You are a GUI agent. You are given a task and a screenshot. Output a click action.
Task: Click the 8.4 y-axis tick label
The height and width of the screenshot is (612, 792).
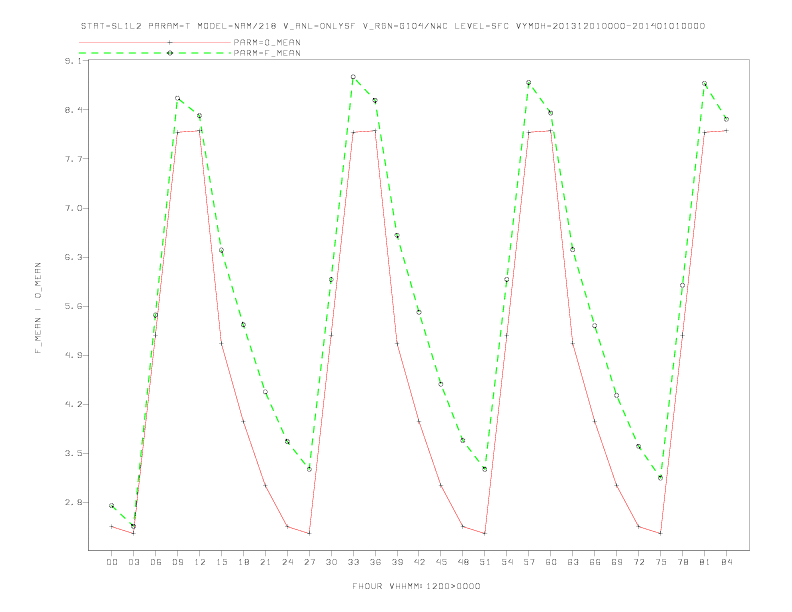72,110
